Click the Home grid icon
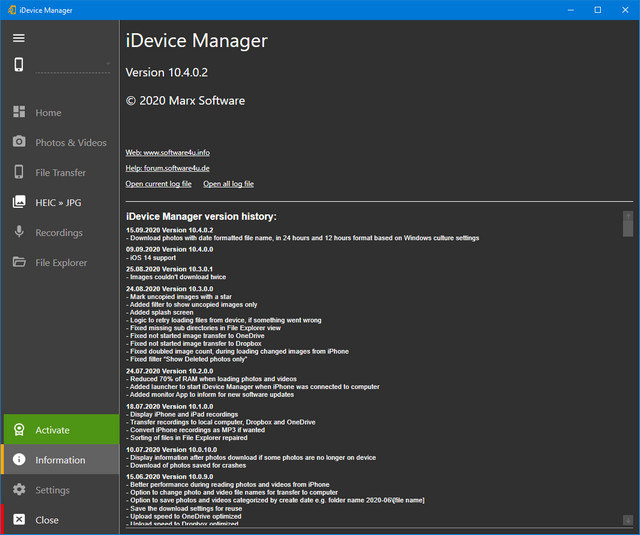Image resolution: width=640 pixels, height=535 pixels. [19, 113]
